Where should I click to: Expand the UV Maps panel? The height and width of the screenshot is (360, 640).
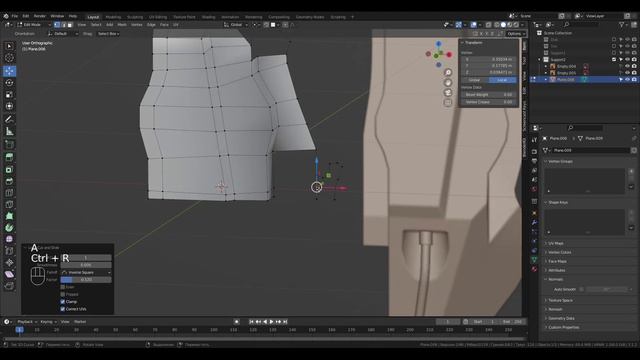(556, 243)
